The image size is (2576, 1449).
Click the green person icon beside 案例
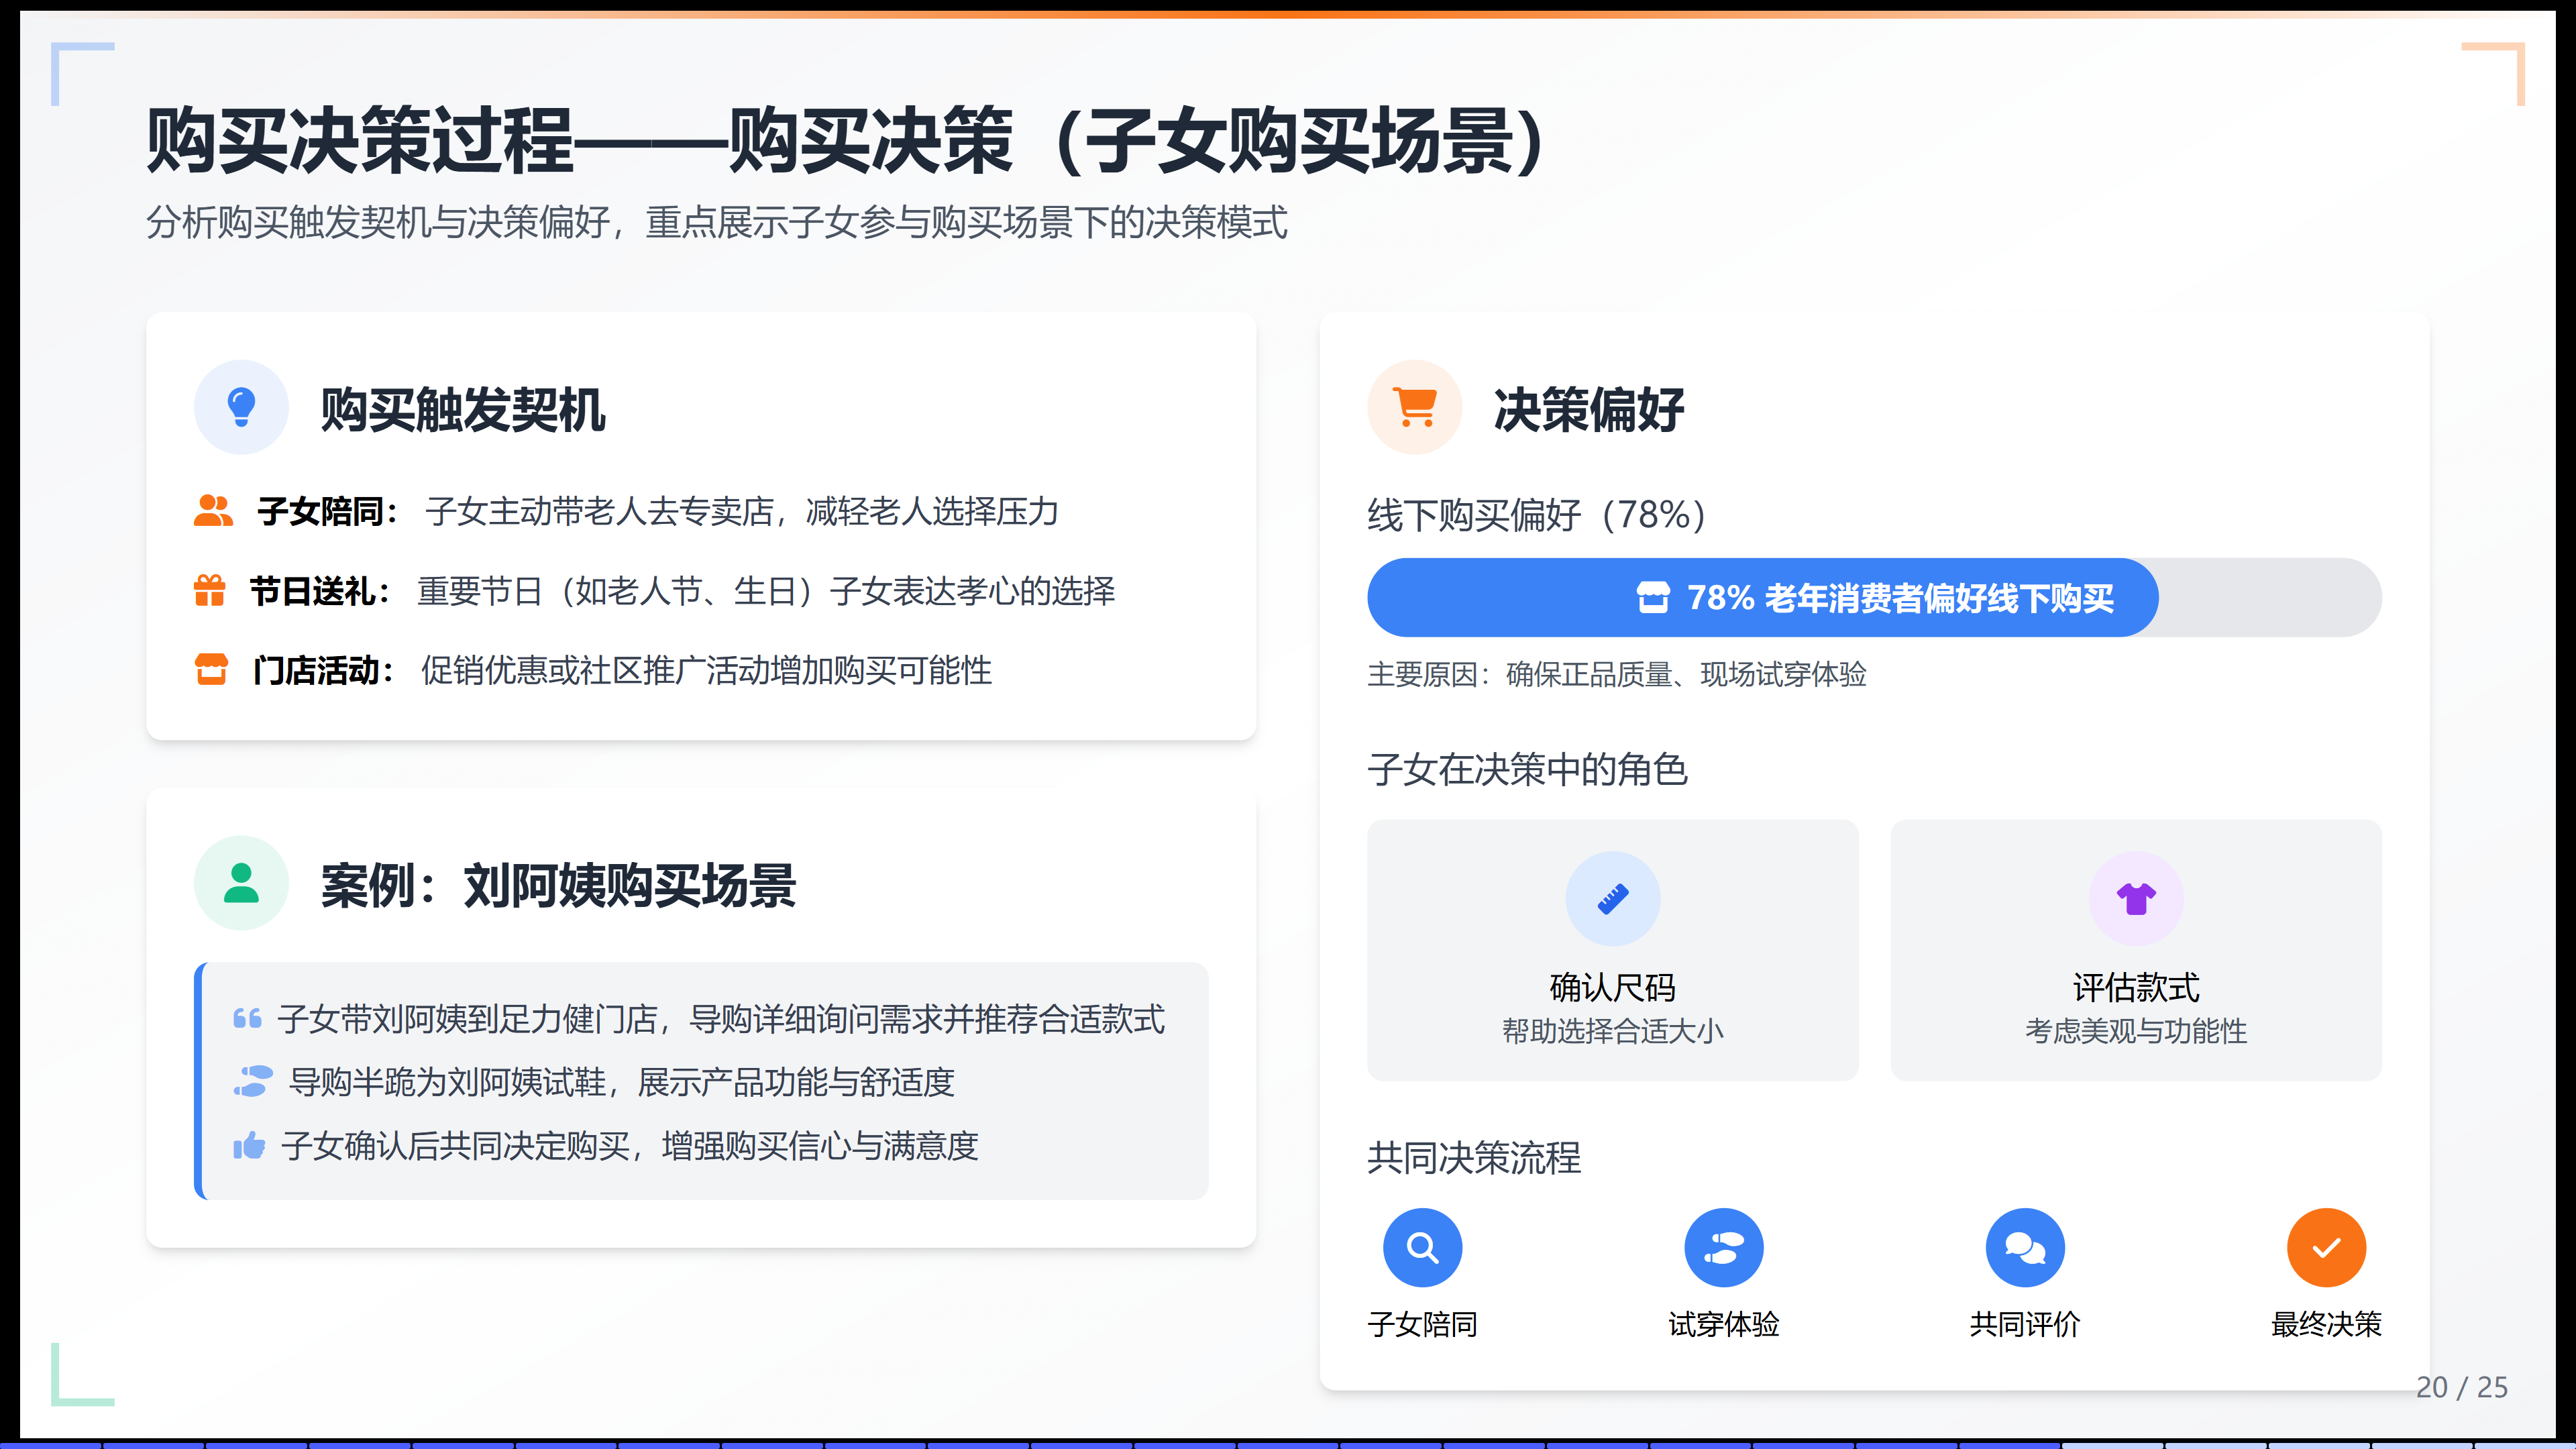tap(241, 883)
